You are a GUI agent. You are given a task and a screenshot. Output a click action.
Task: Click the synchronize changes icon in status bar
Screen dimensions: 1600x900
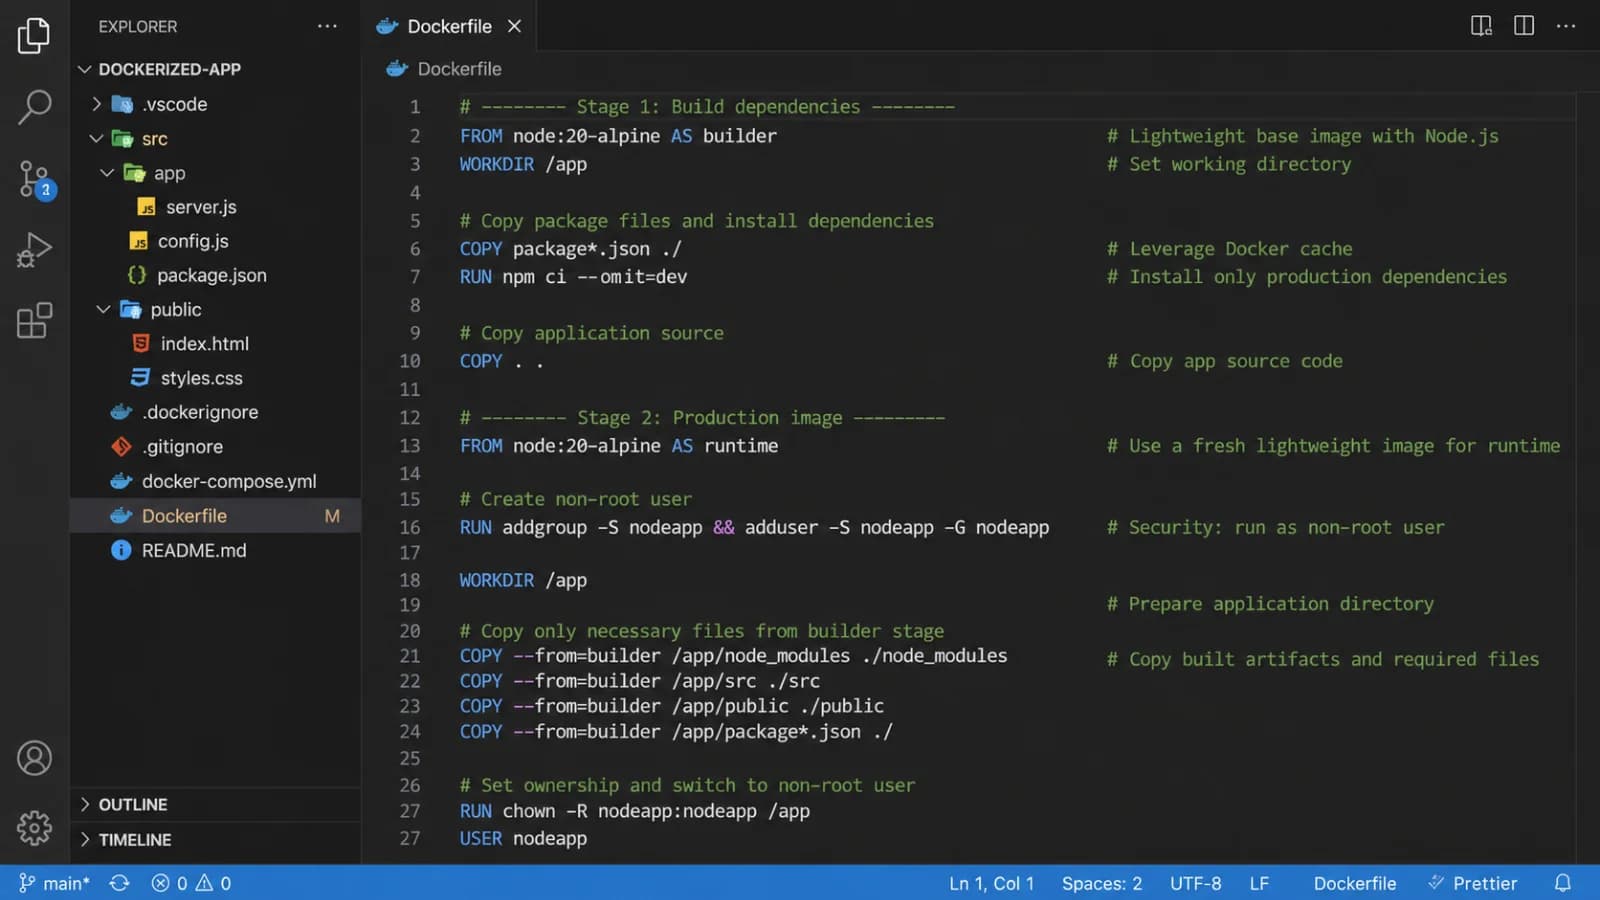pyautogui.click(x=120, y=883)
